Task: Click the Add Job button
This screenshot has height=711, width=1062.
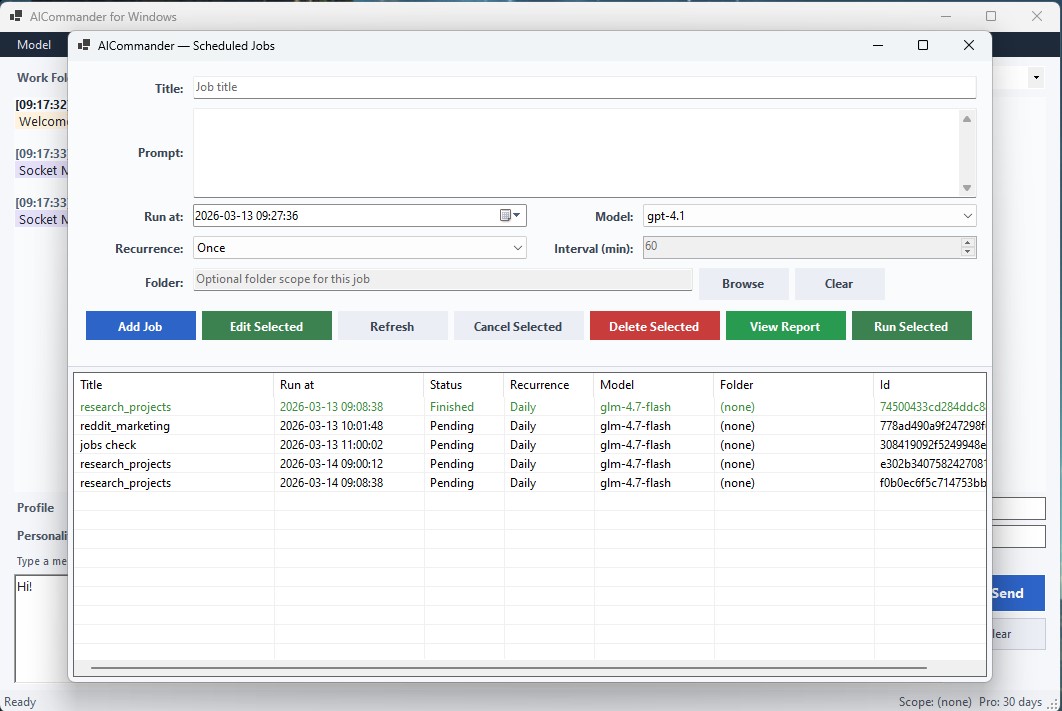Action: pos(140,325)
